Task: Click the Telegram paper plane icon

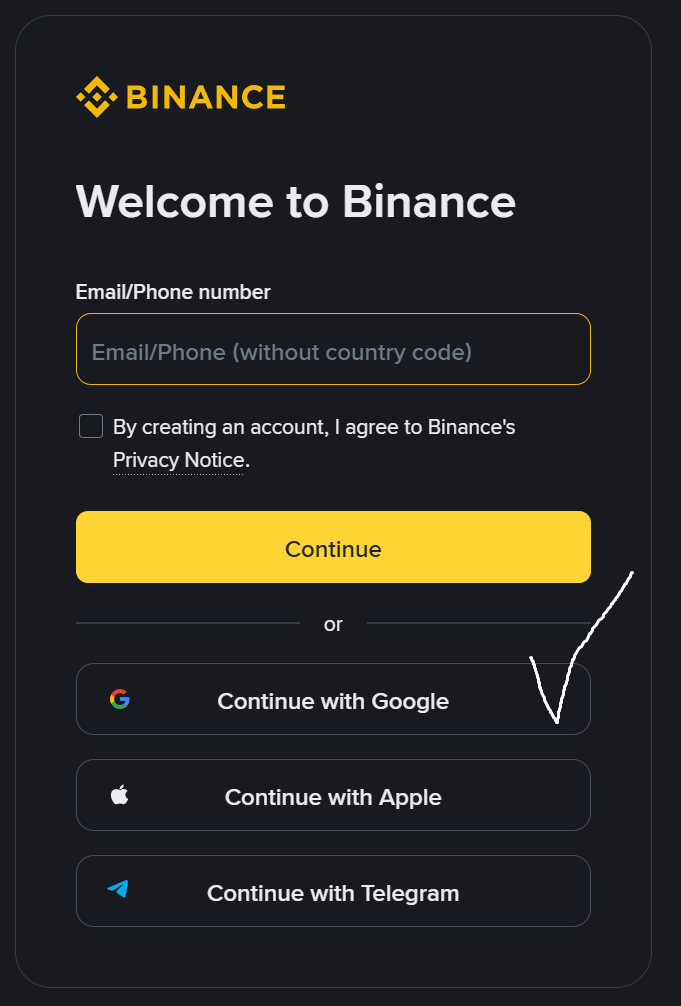Action: click(119, 889)
